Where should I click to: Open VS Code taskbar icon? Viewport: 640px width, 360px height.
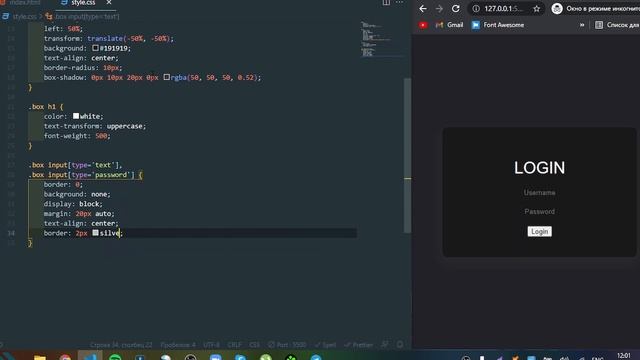point(90,356)
